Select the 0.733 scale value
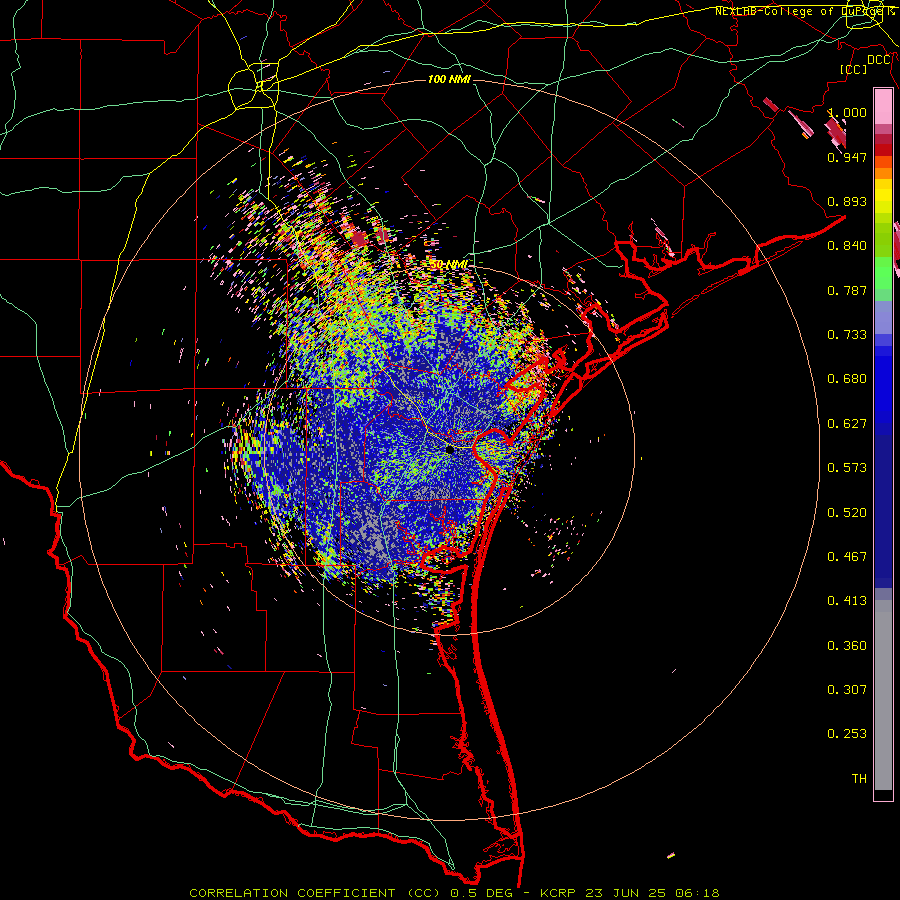This screenshot has height=900, width=900. [847, 335]
